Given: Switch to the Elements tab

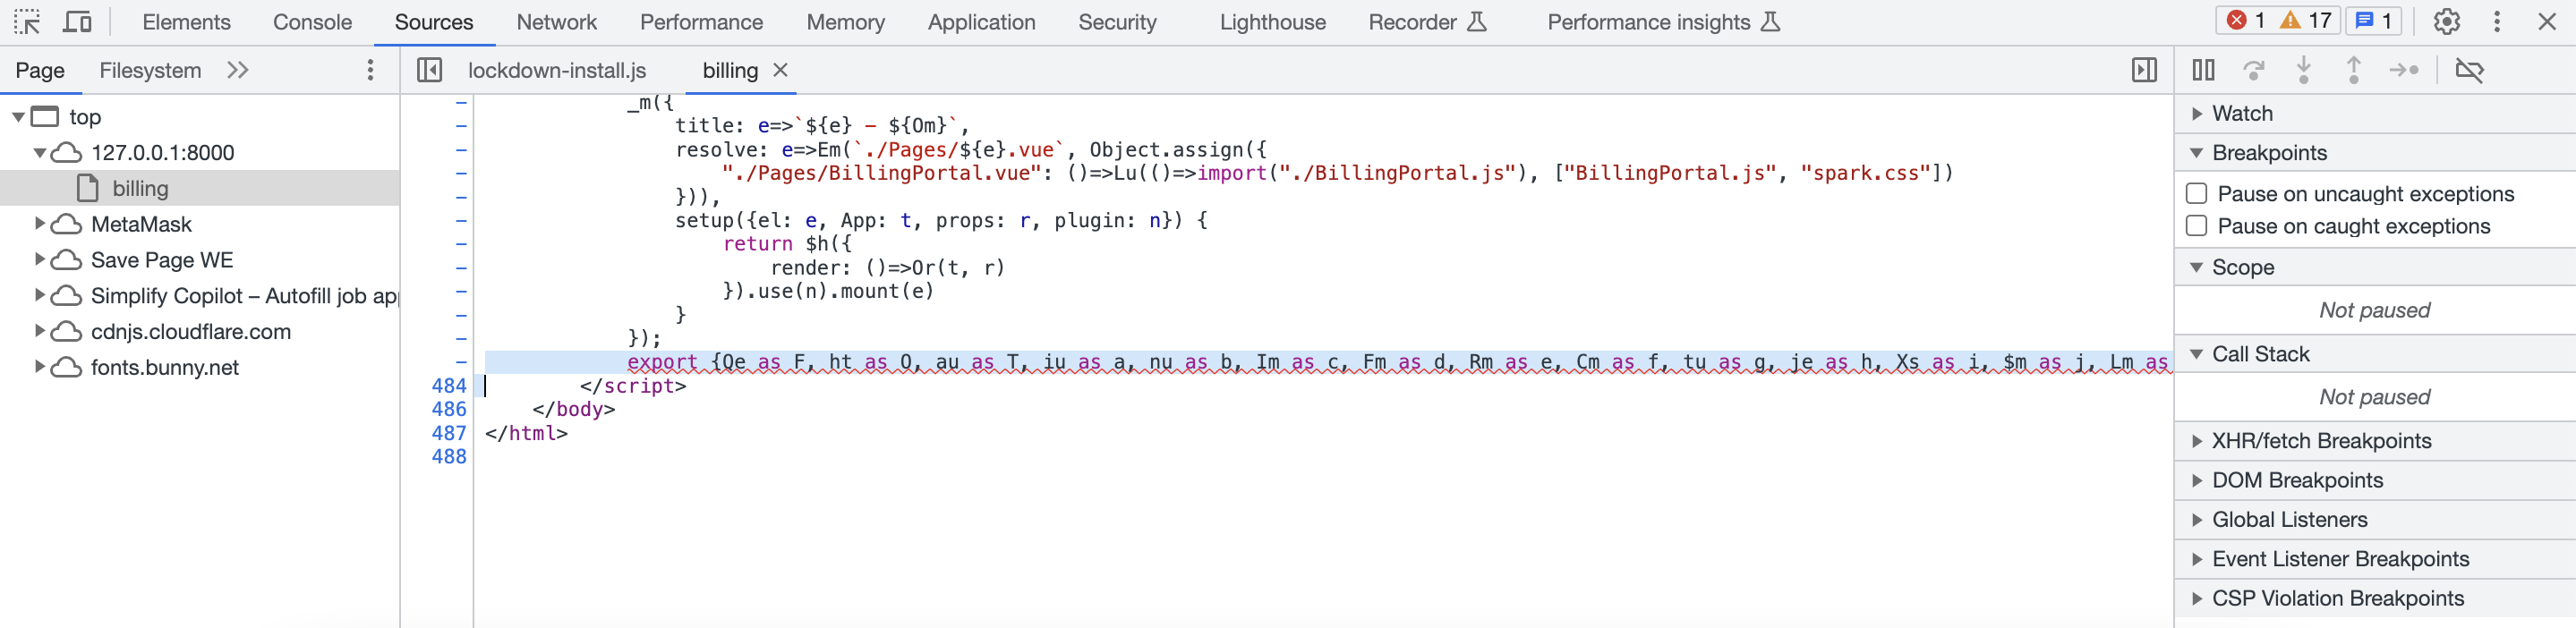Looking at the screenshot, I should [186, 22].
